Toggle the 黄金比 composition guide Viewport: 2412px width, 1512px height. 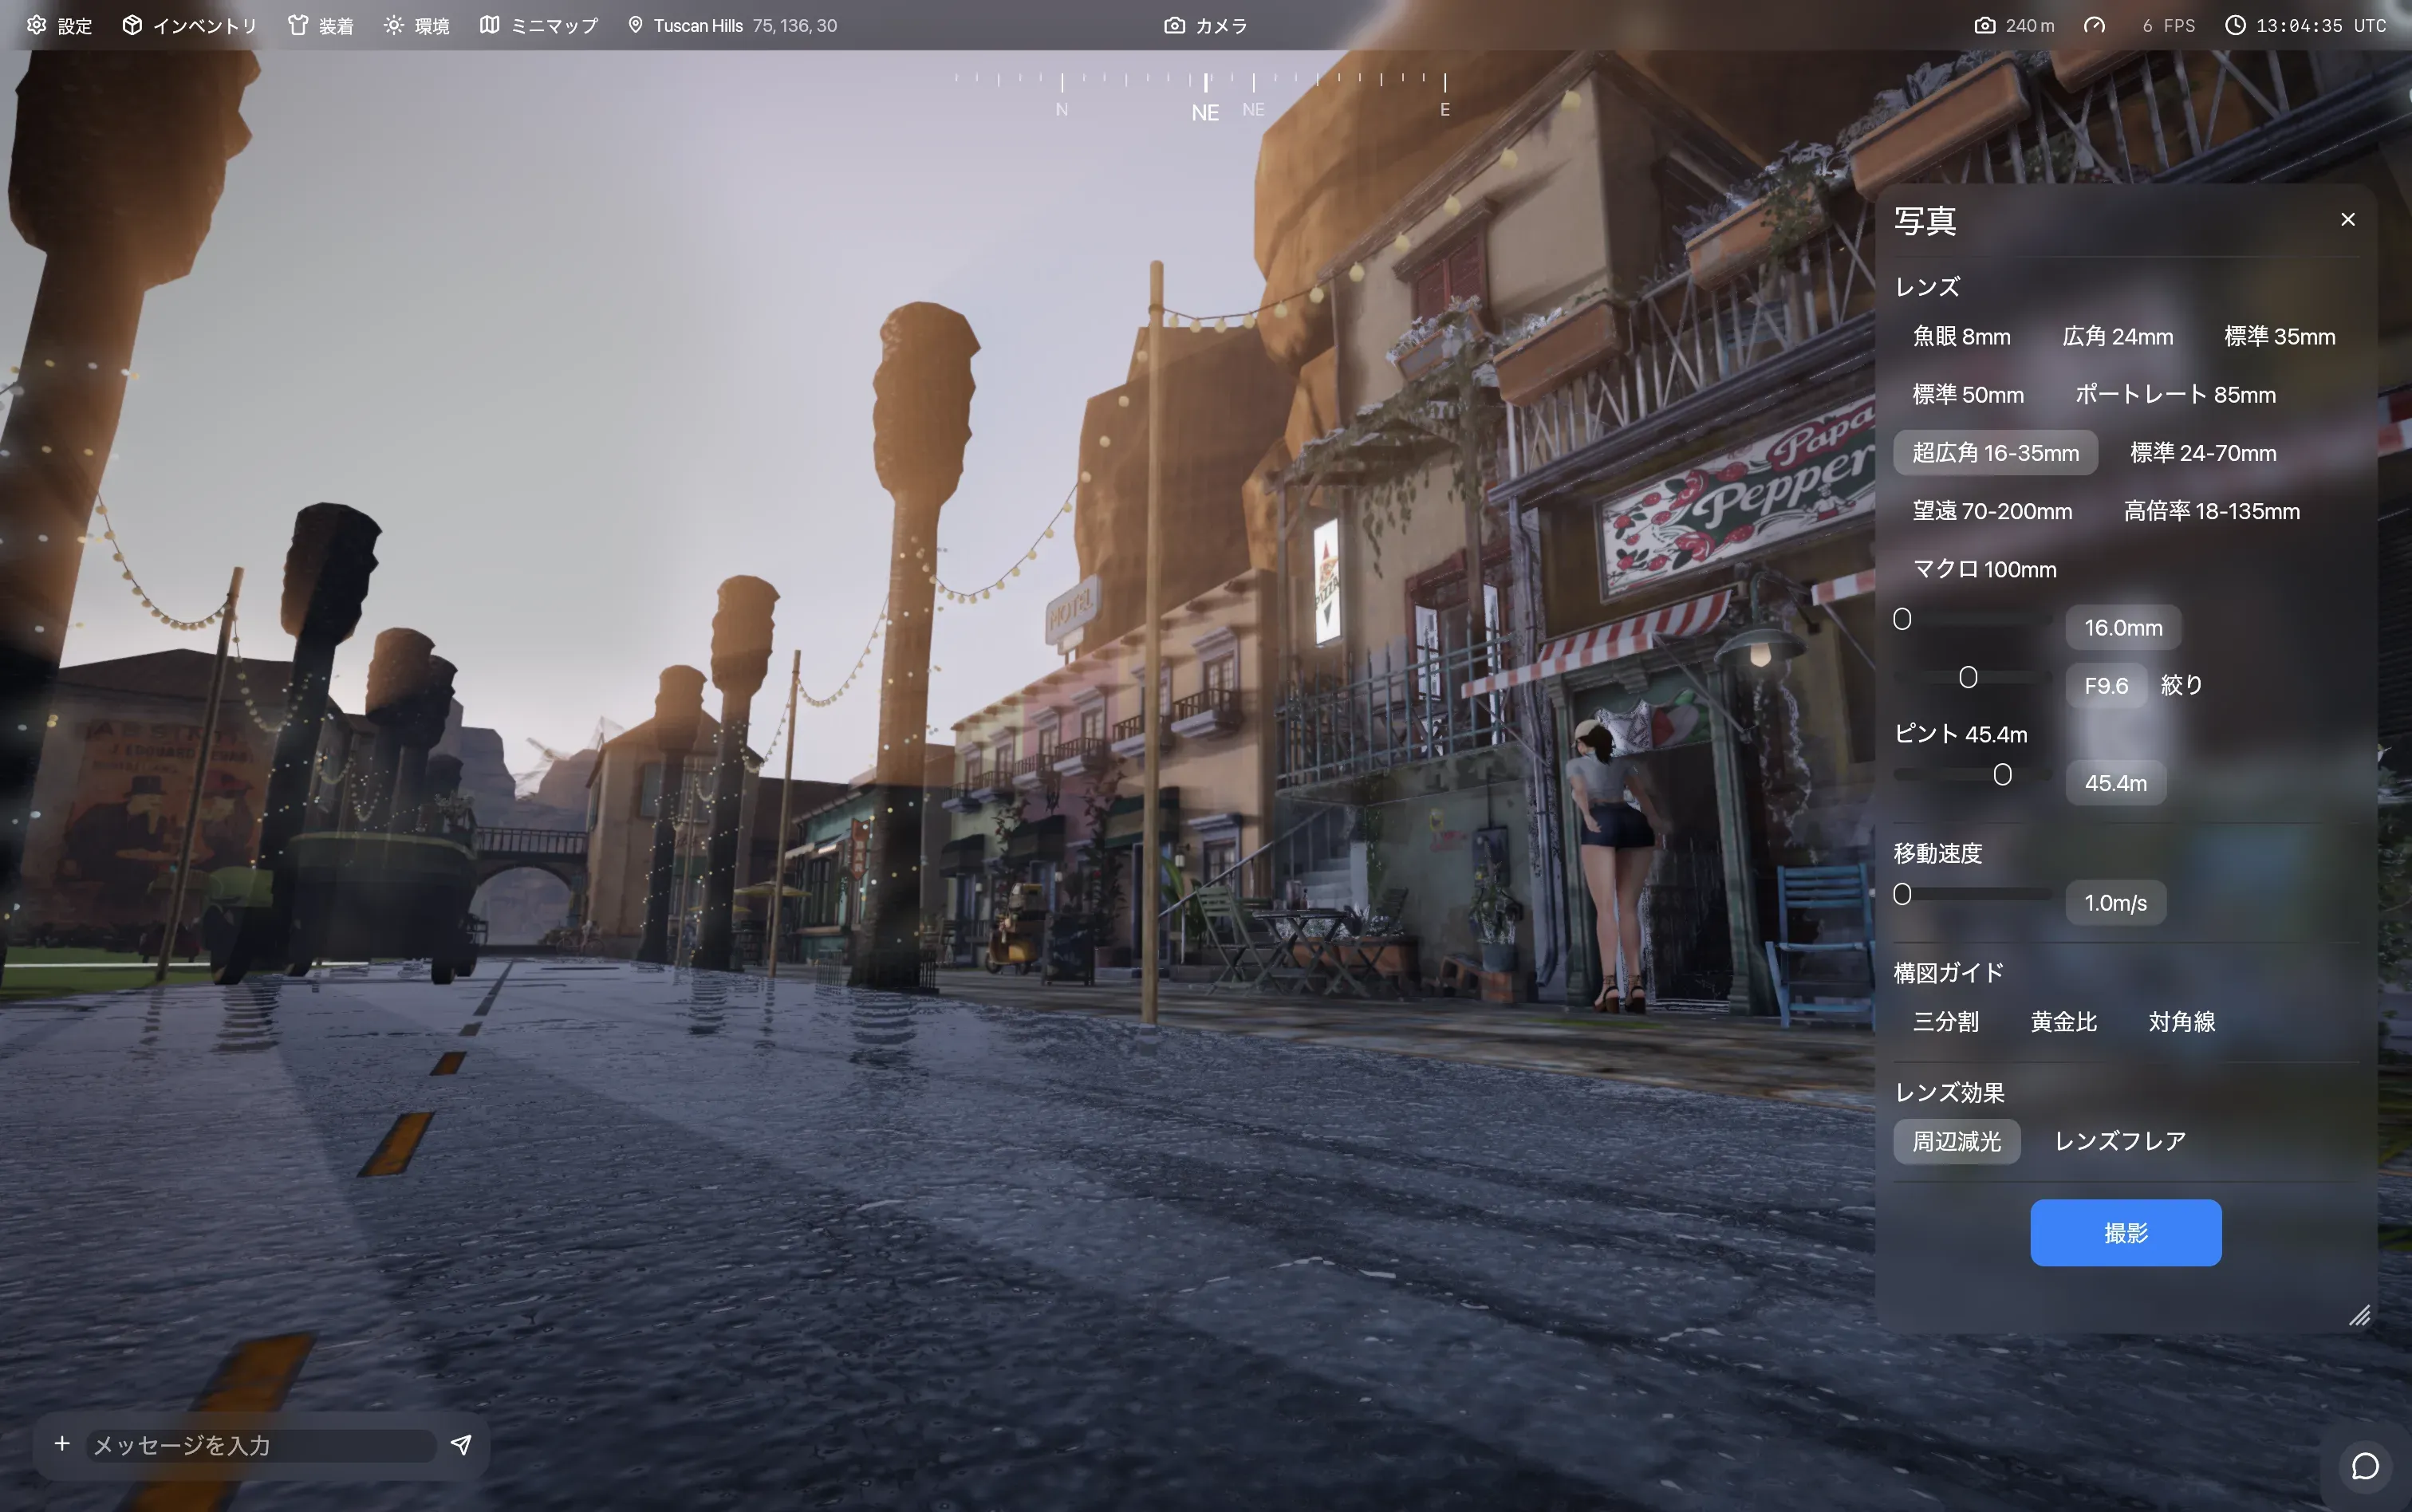coord(2063,1021)
